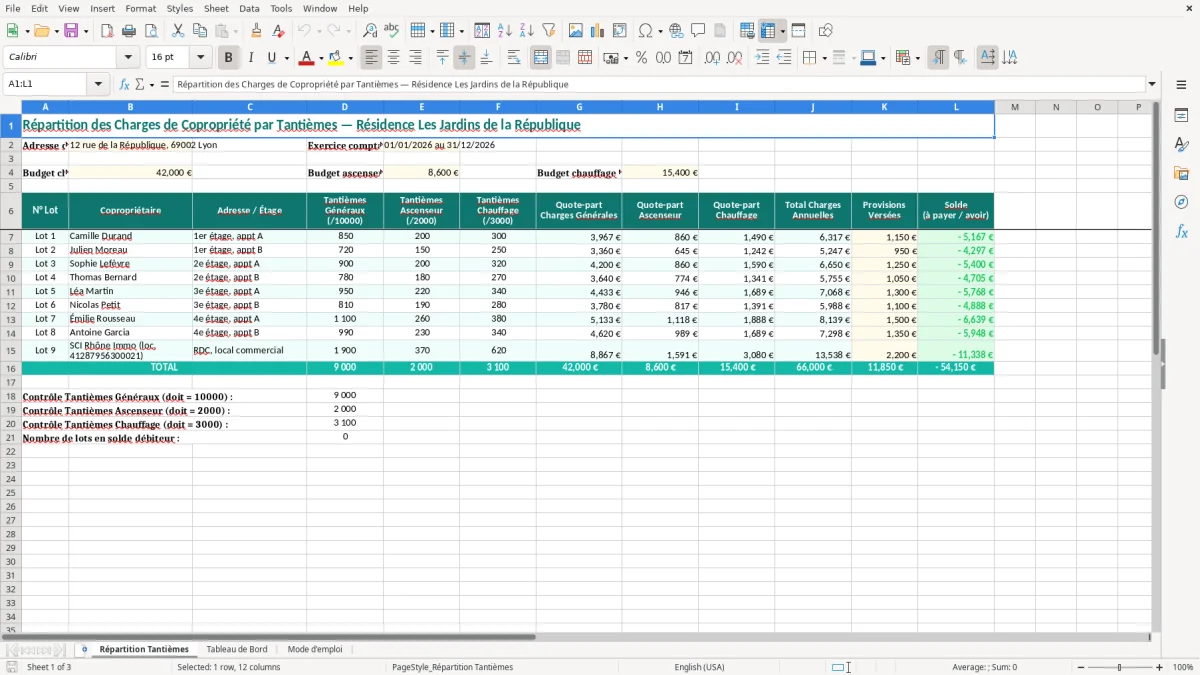
Task: Click the Print icon
Action: point(128,31)
